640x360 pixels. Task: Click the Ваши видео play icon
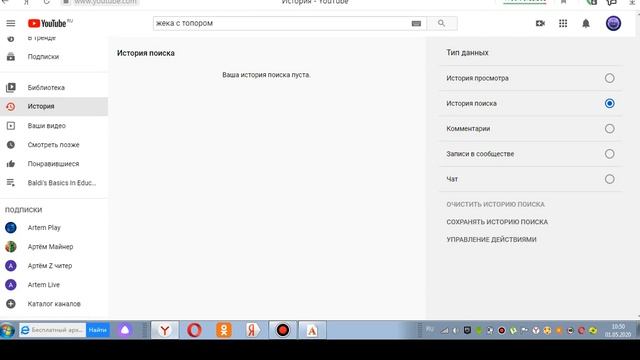coord(11,126)
